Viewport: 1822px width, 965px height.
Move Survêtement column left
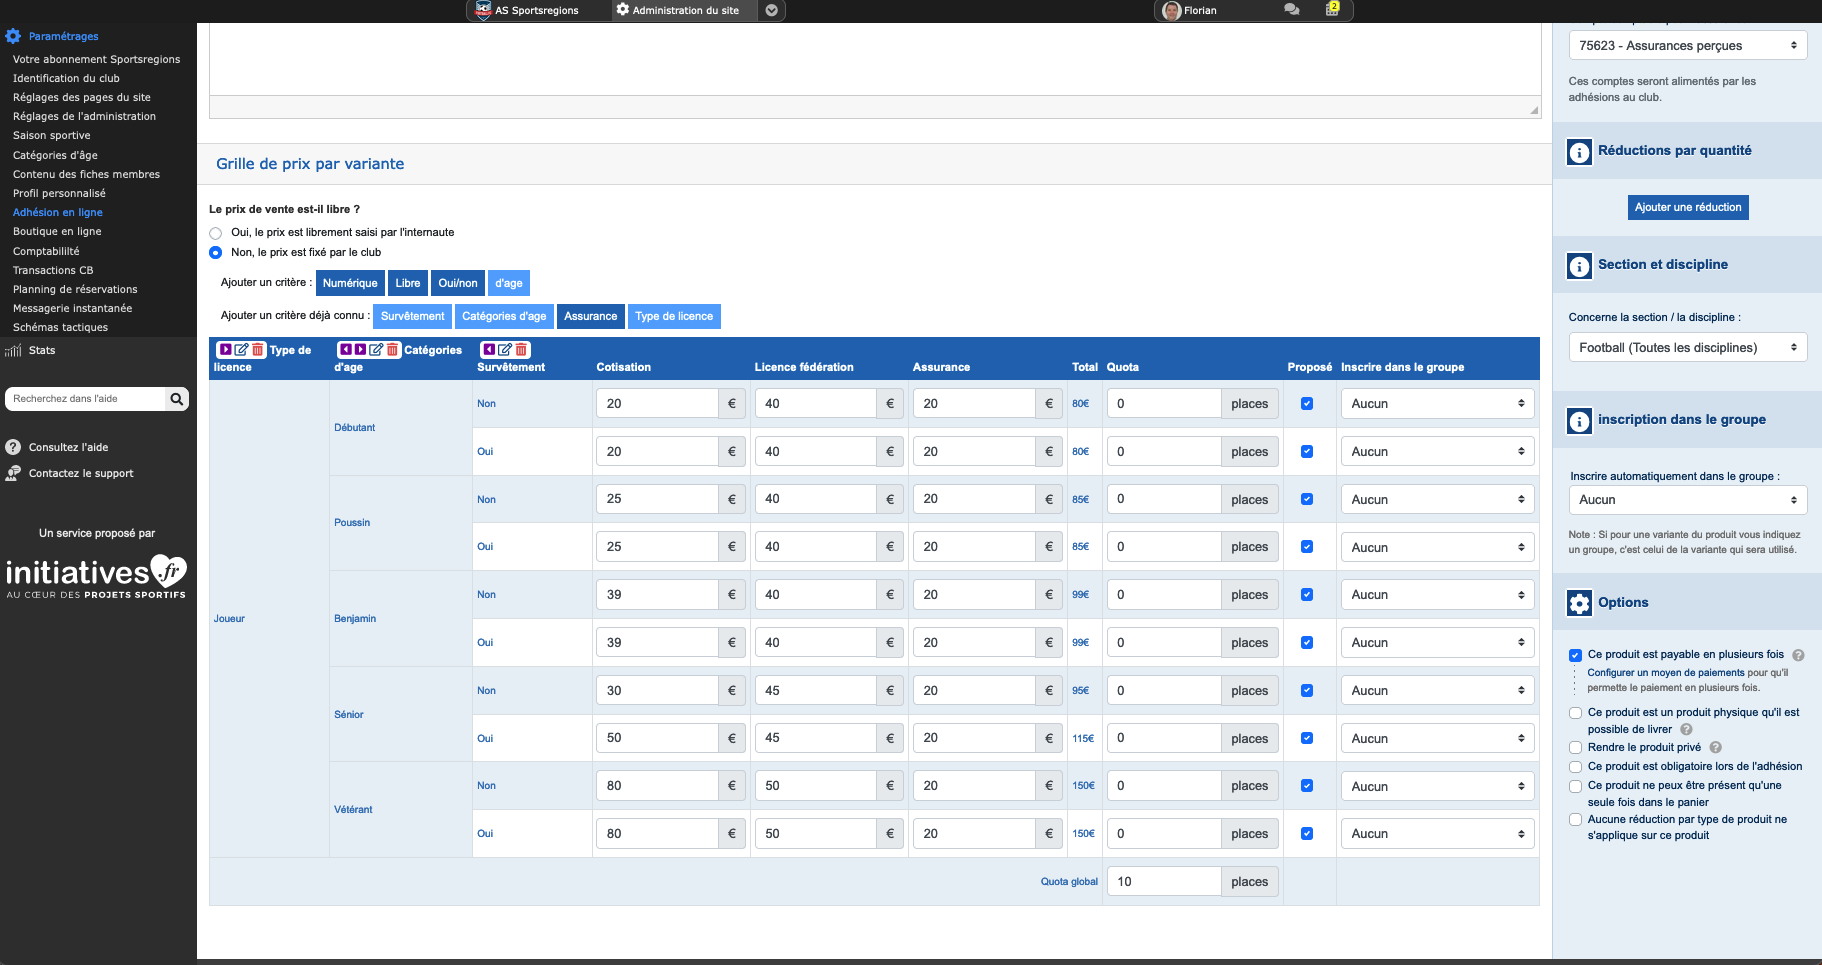pos(488,350)
